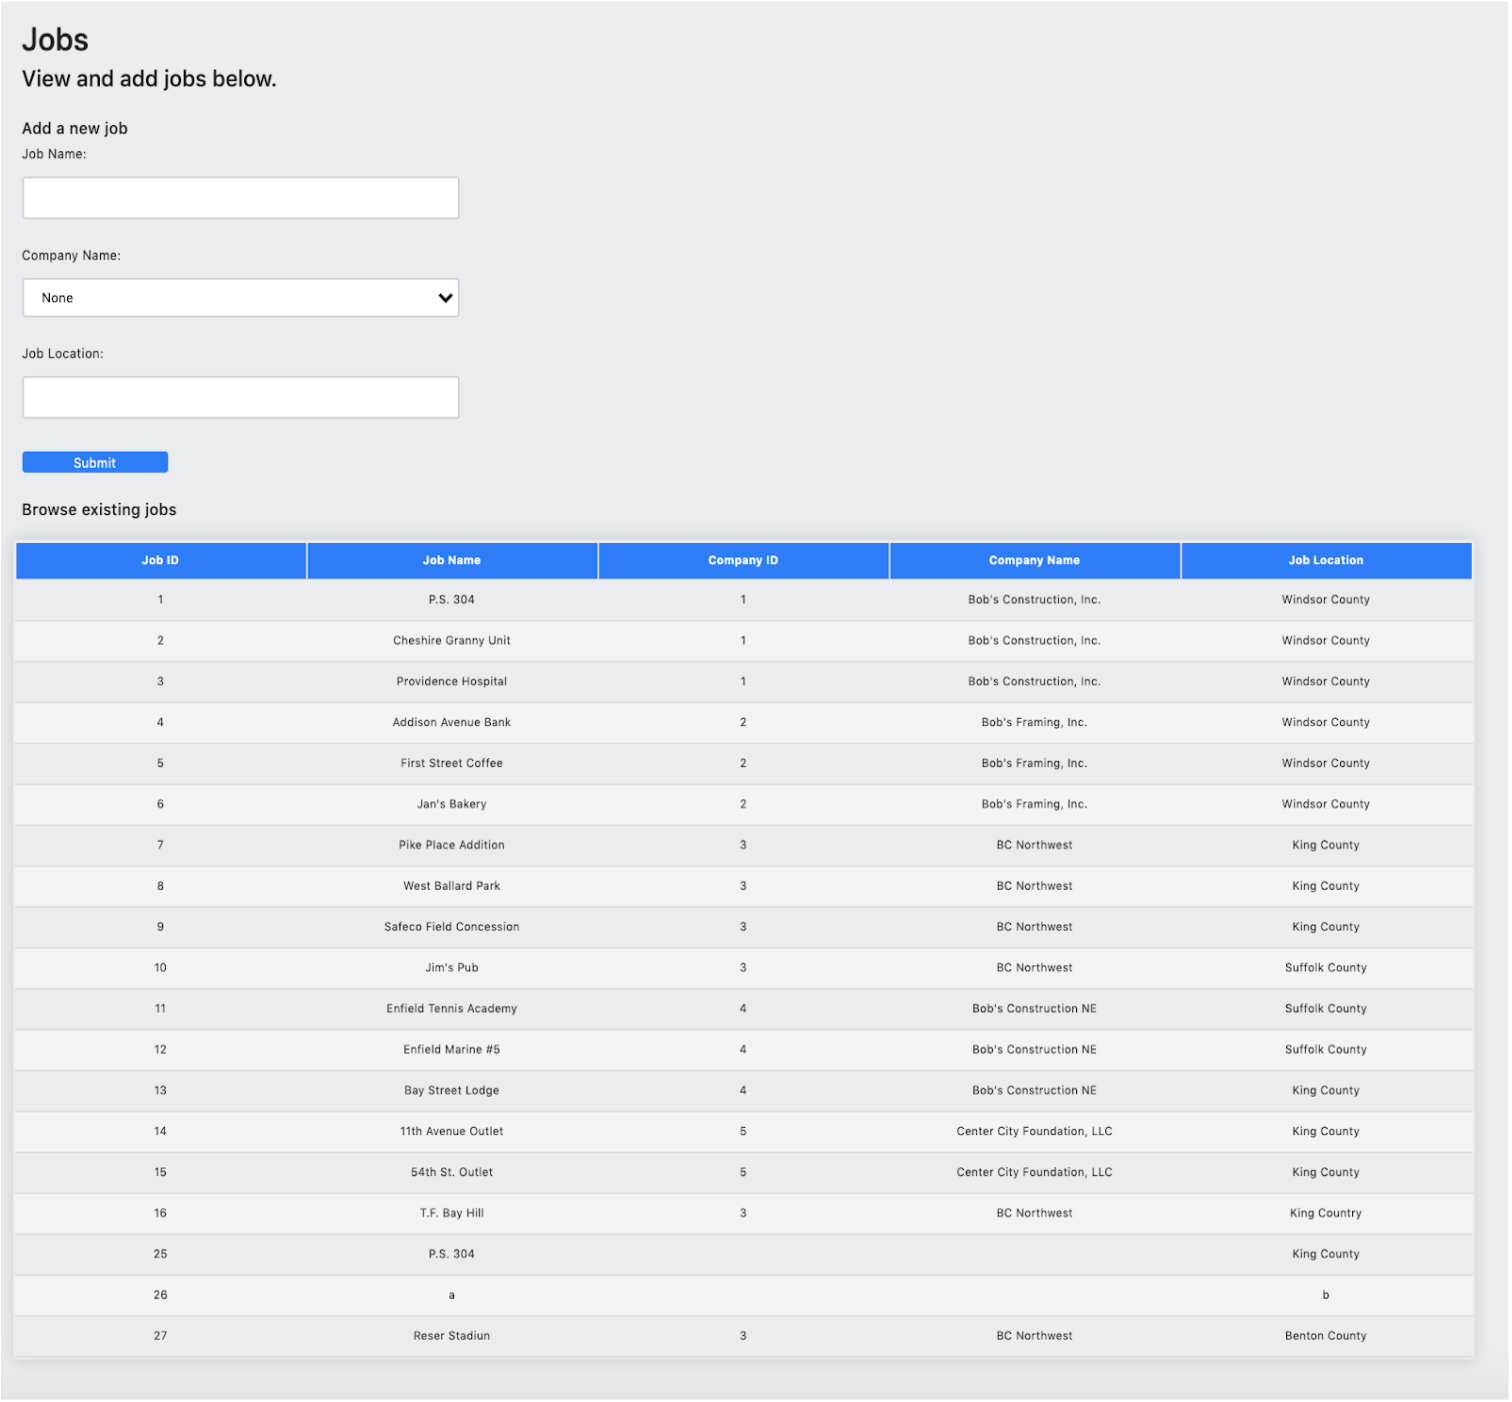This screenshot has height=1402, width=1512.
Task: Click the Job Location input field
Action: click(240, 396)
